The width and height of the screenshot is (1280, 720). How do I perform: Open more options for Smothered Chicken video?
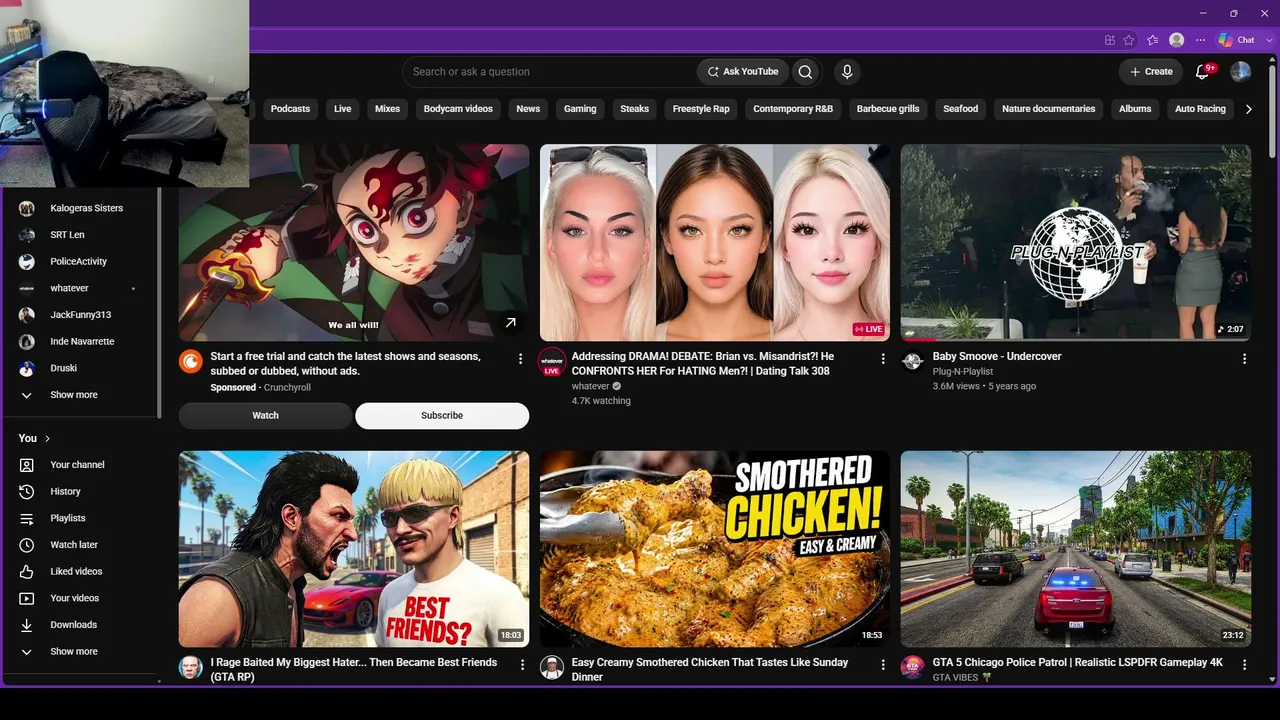[x=882, y=664]
